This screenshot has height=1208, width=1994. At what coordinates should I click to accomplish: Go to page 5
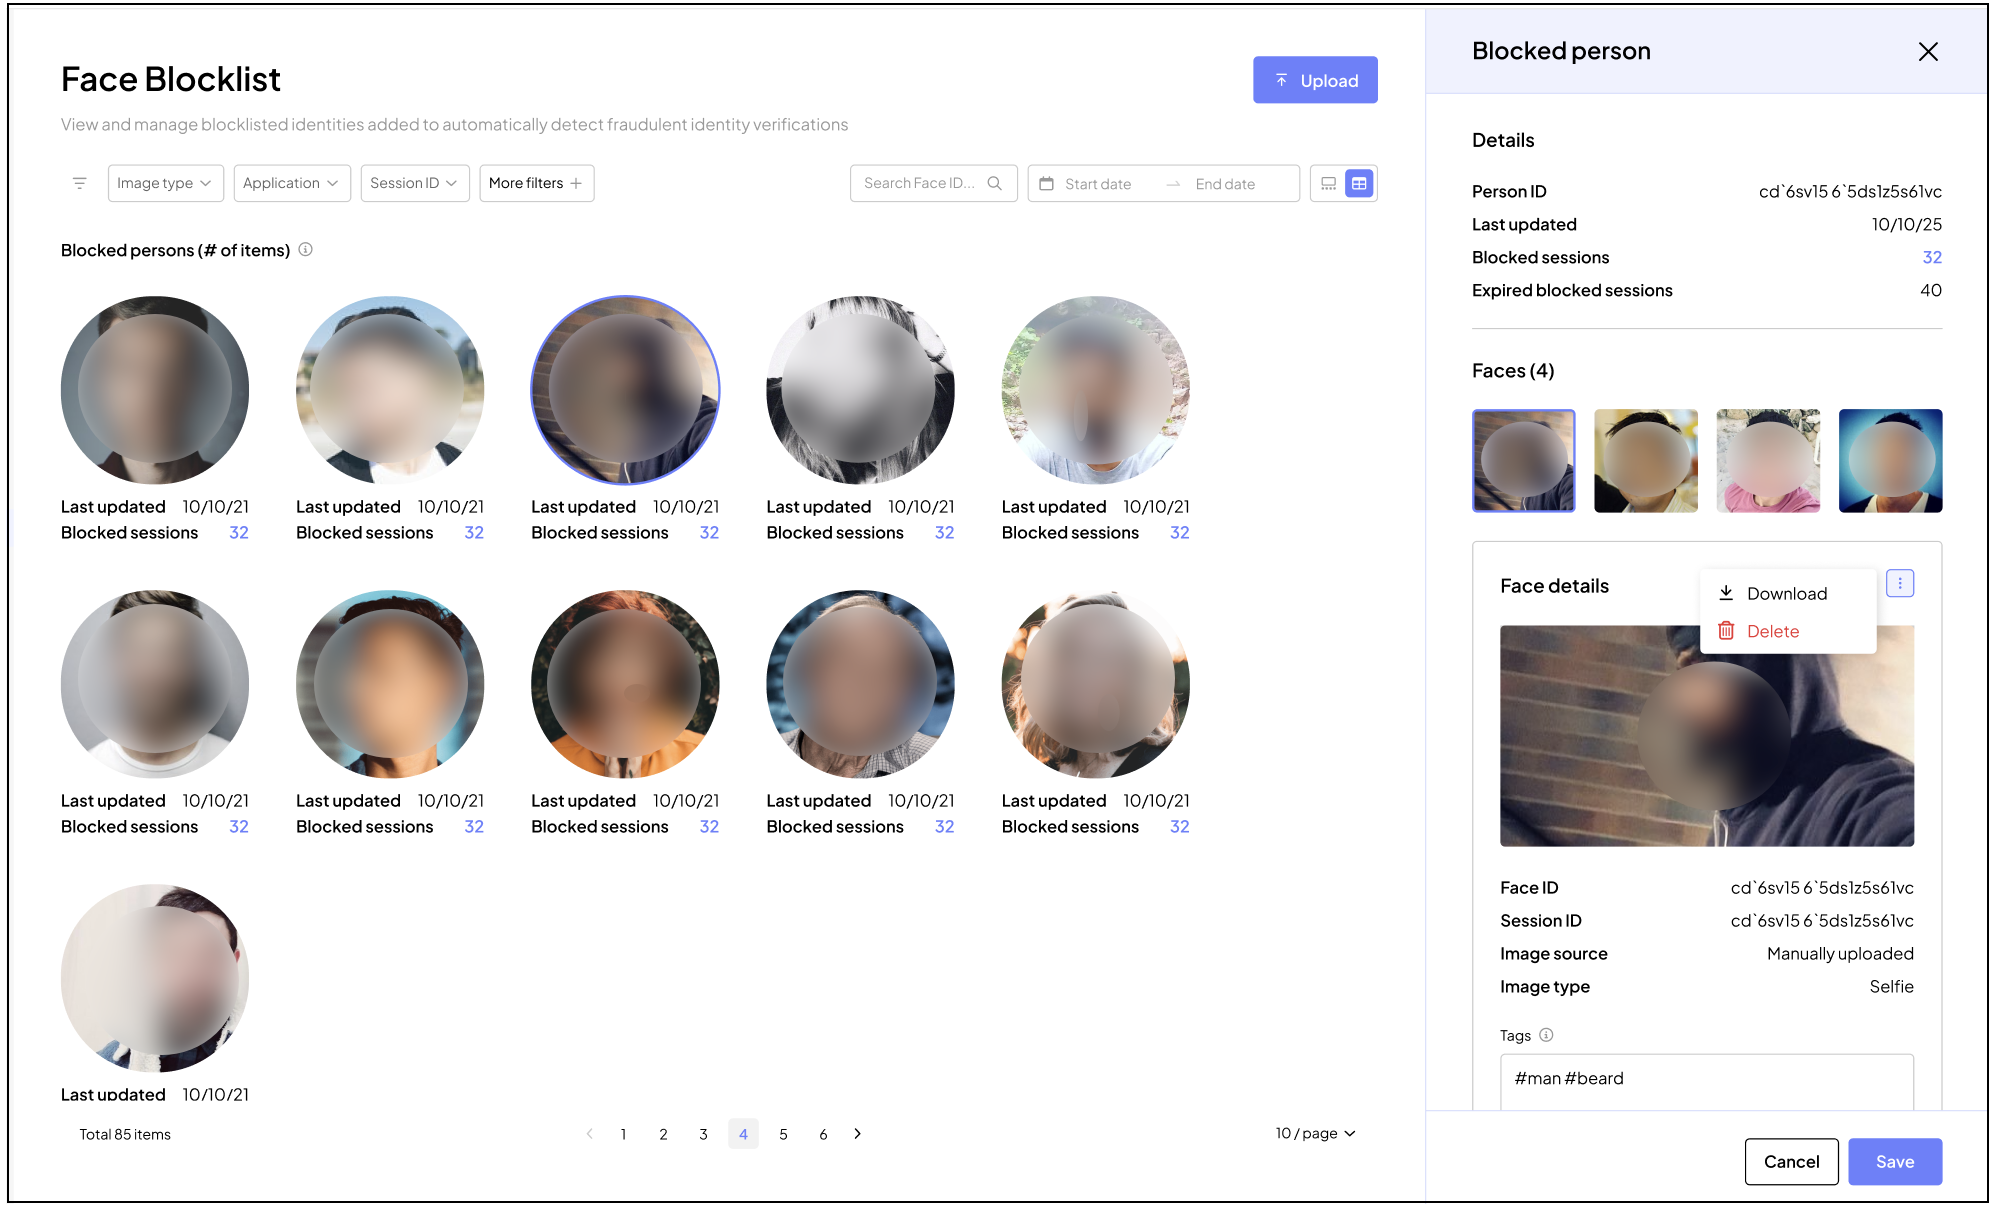tap(783, 1134)
